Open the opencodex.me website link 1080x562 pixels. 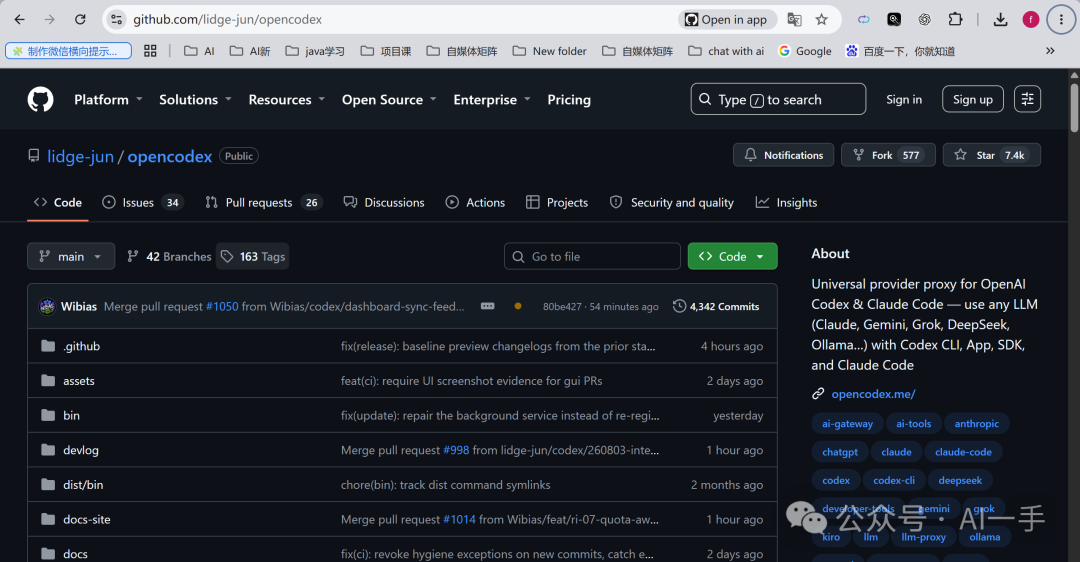click(873, 394)
